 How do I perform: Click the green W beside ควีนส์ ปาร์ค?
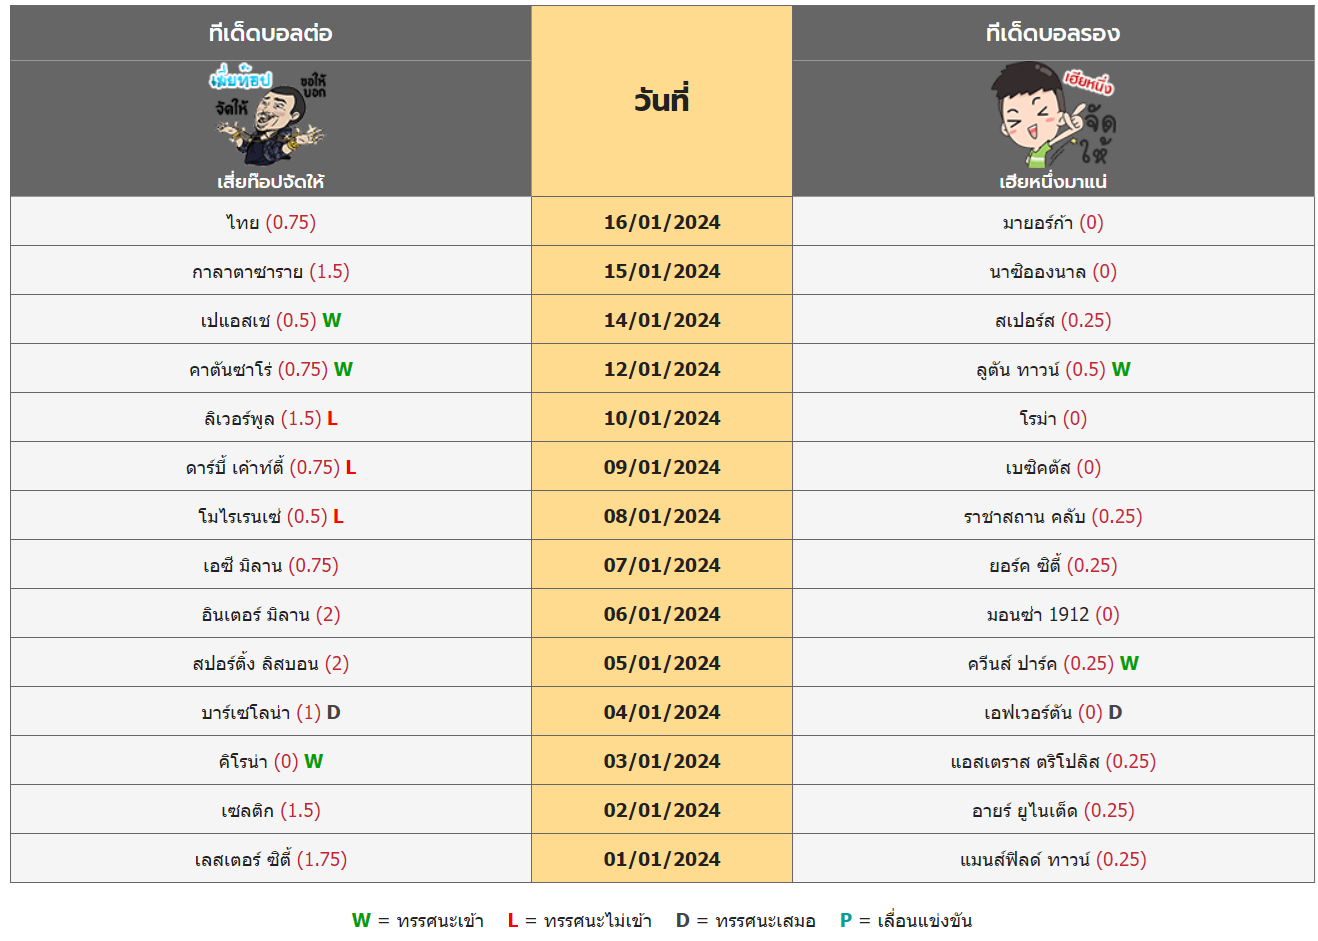(1129, 663)
